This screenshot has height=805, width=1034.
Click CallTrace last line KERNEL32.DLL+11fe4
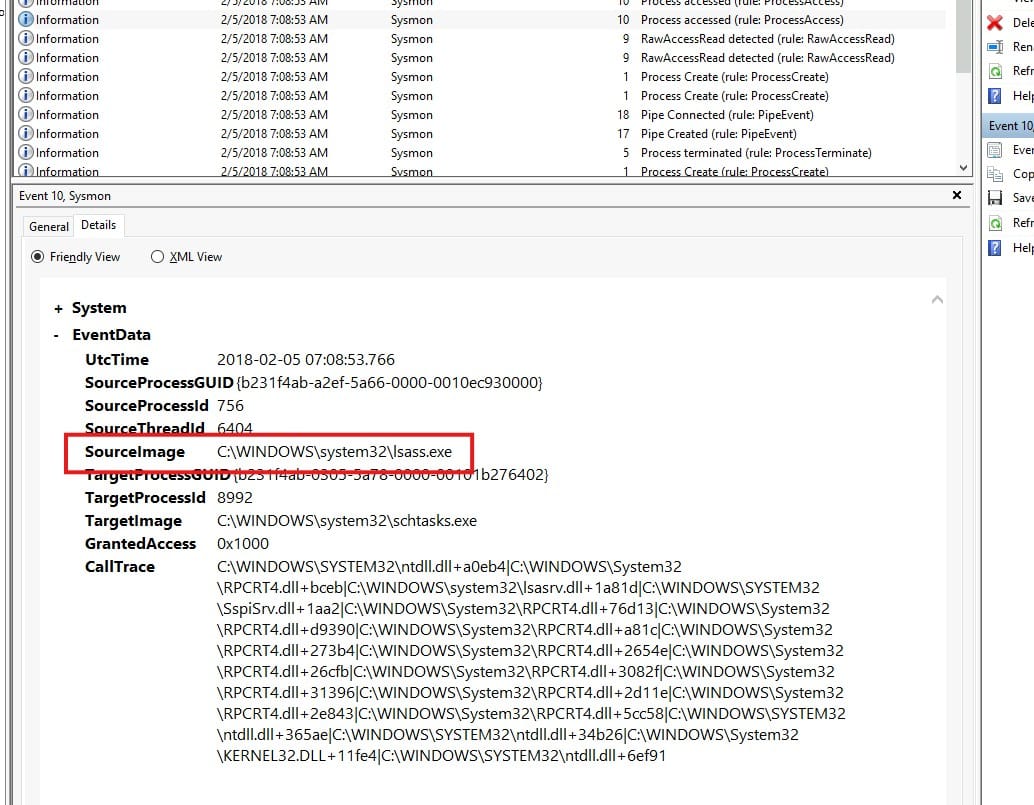(x=441, y=756)
